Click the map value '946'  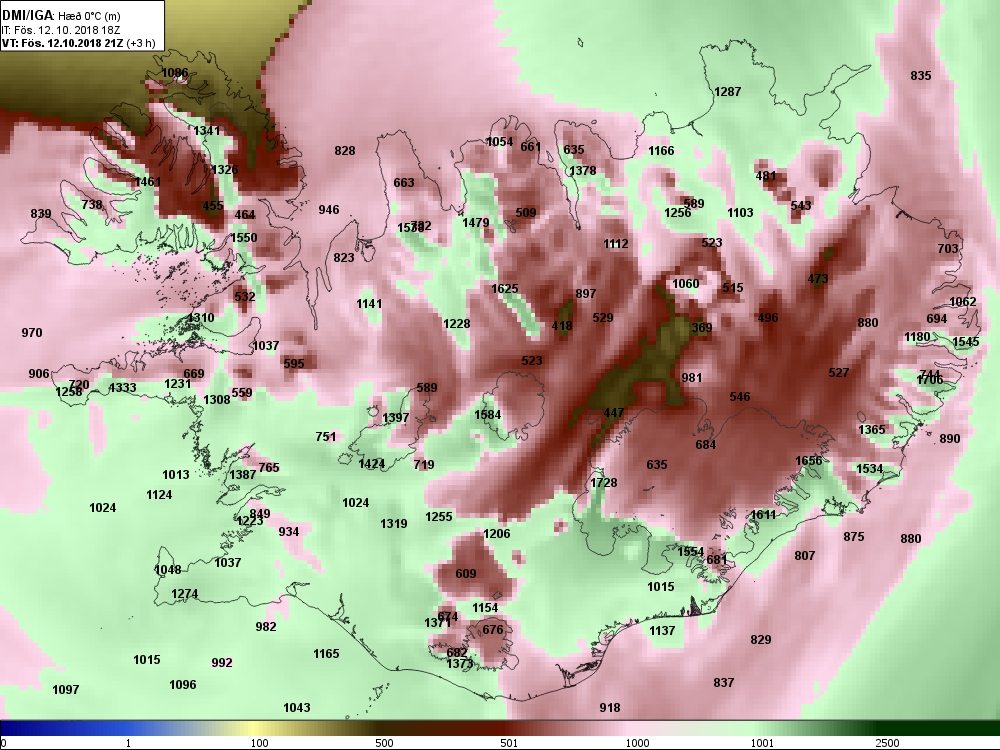tap(329, 210)
